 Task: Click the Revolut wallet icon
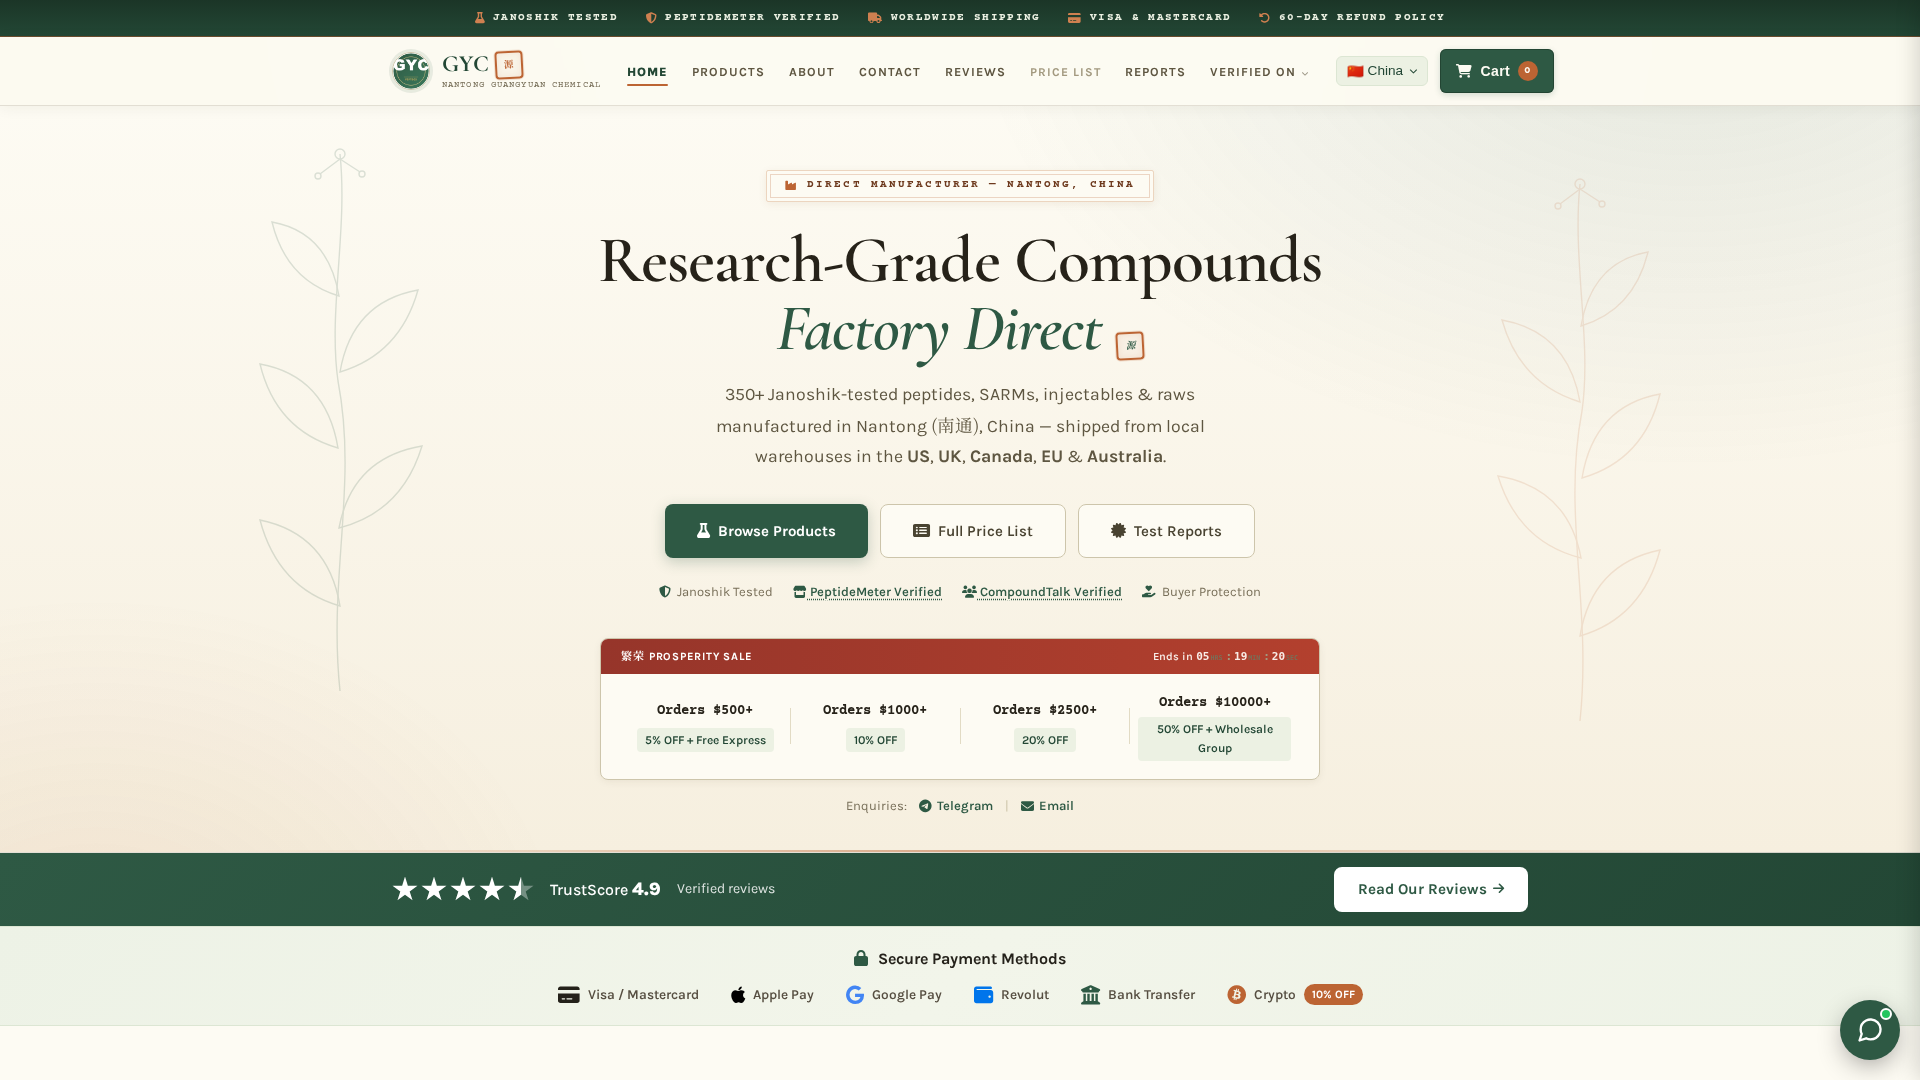(983, 995)
